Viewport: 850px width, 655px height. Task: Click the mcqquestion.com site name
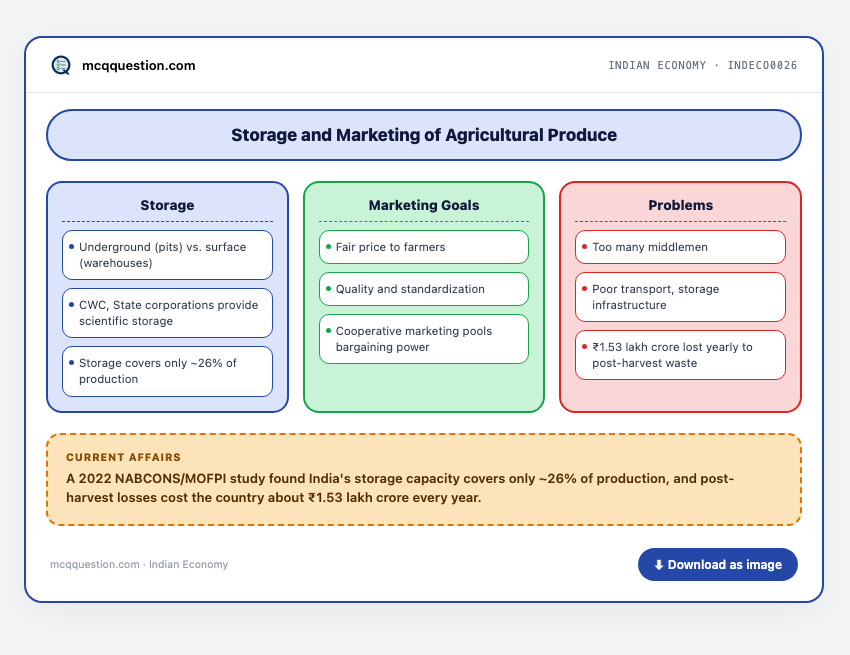coord(139,66)
